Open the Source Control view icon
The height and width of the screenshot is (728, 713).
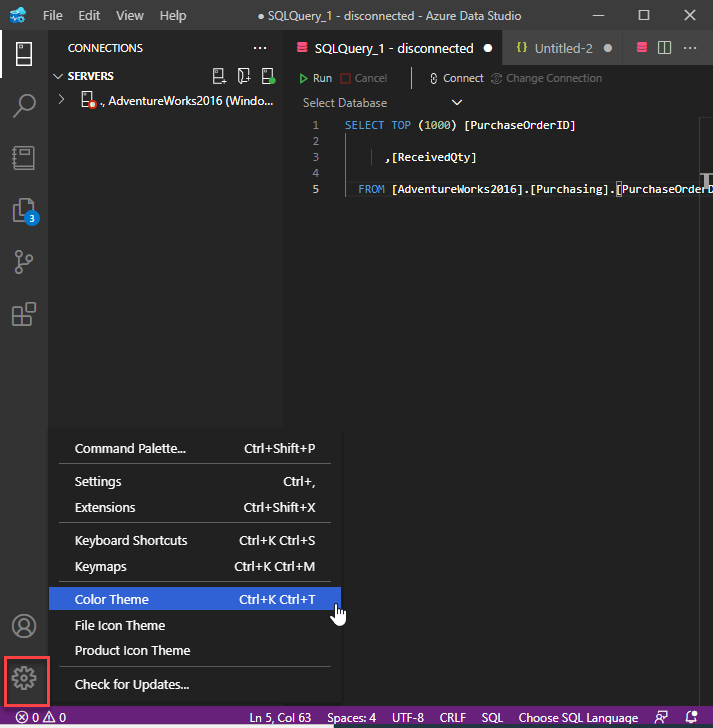tap(24, 262)
